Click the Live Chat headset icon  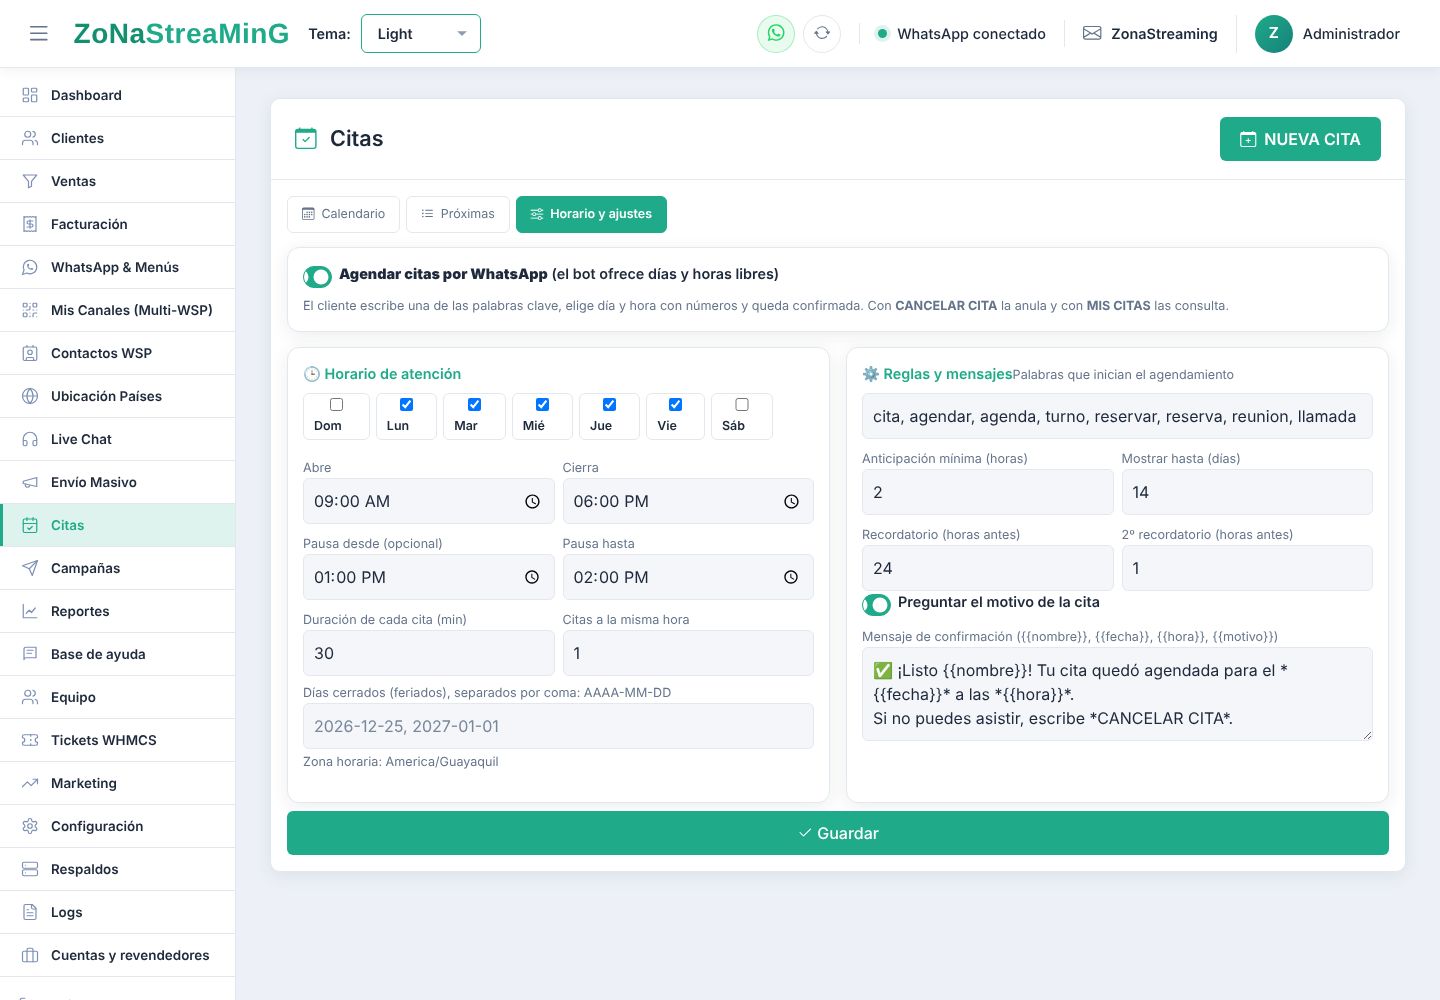point(30,439)
